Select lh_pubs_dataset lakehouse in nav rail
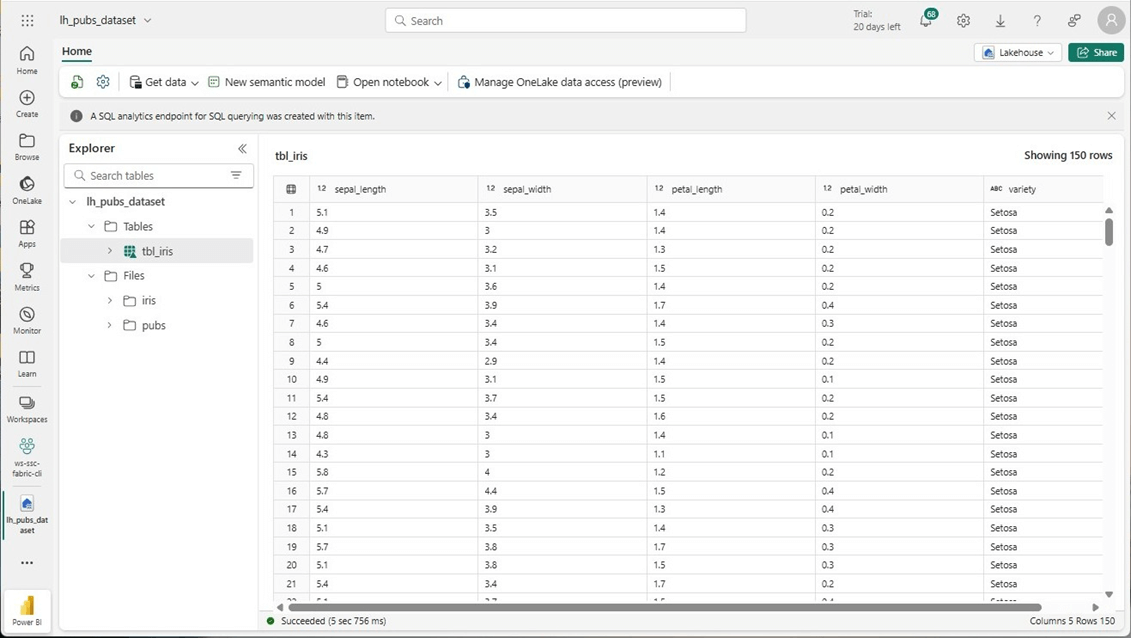The width and height of the screenshot is (1131, 638). [27, 515]
